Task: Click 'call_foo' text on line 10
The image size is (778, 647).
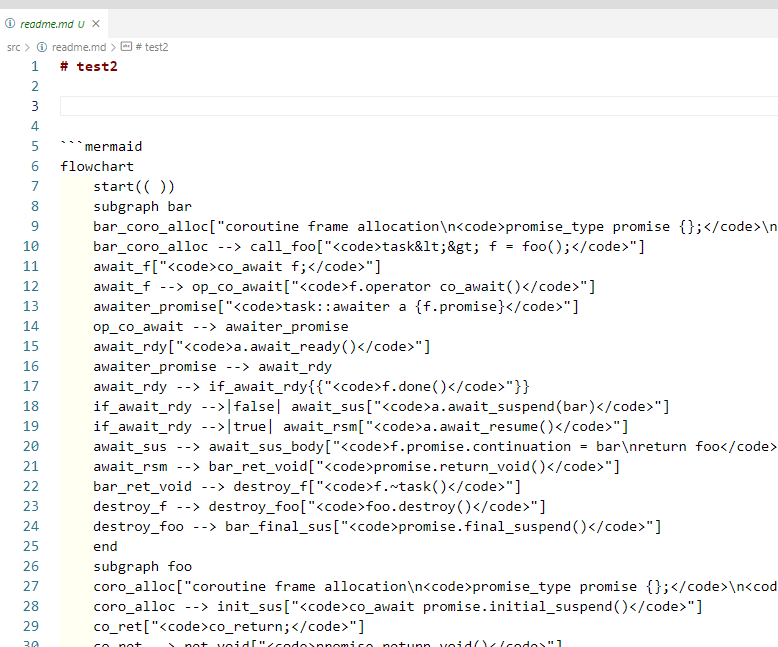Action: click(x=283, y=247)
